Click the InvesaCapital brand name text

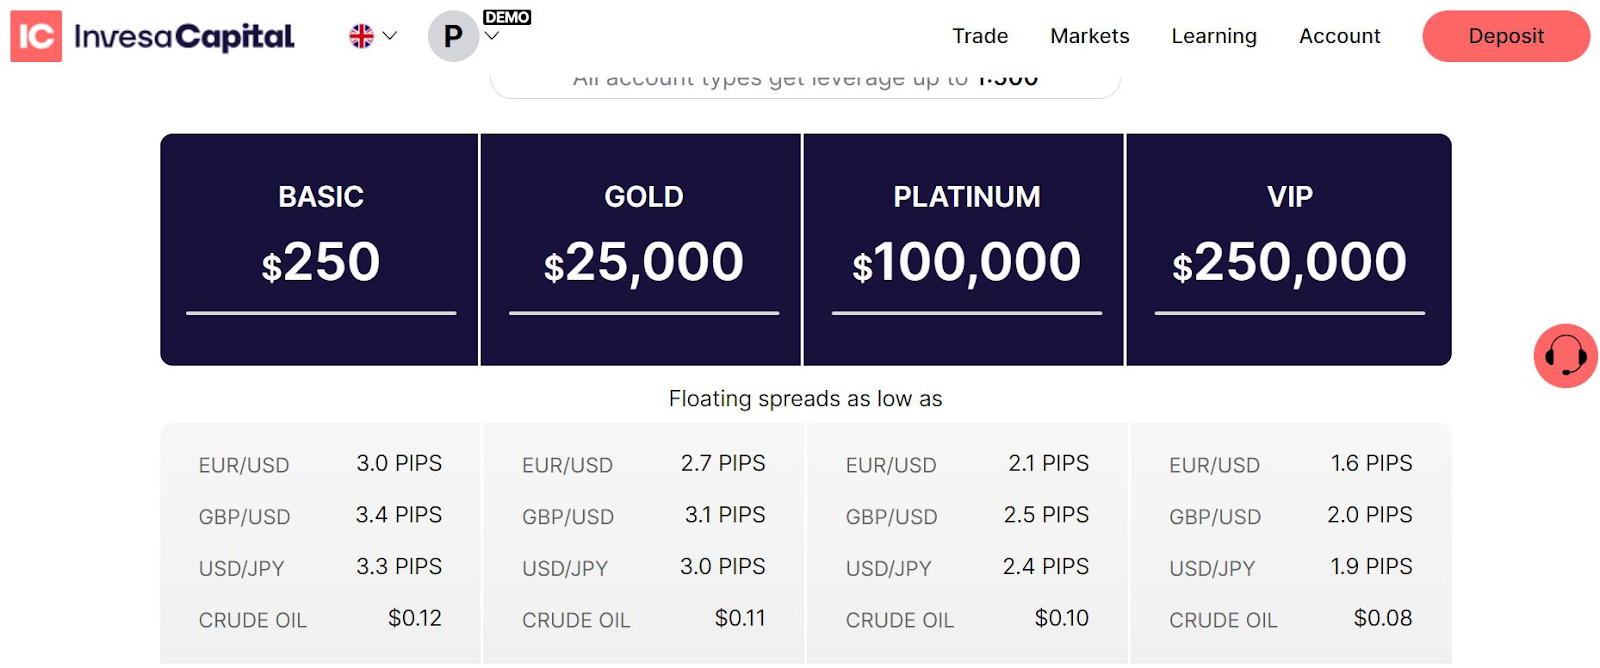(x=184, y=37)
